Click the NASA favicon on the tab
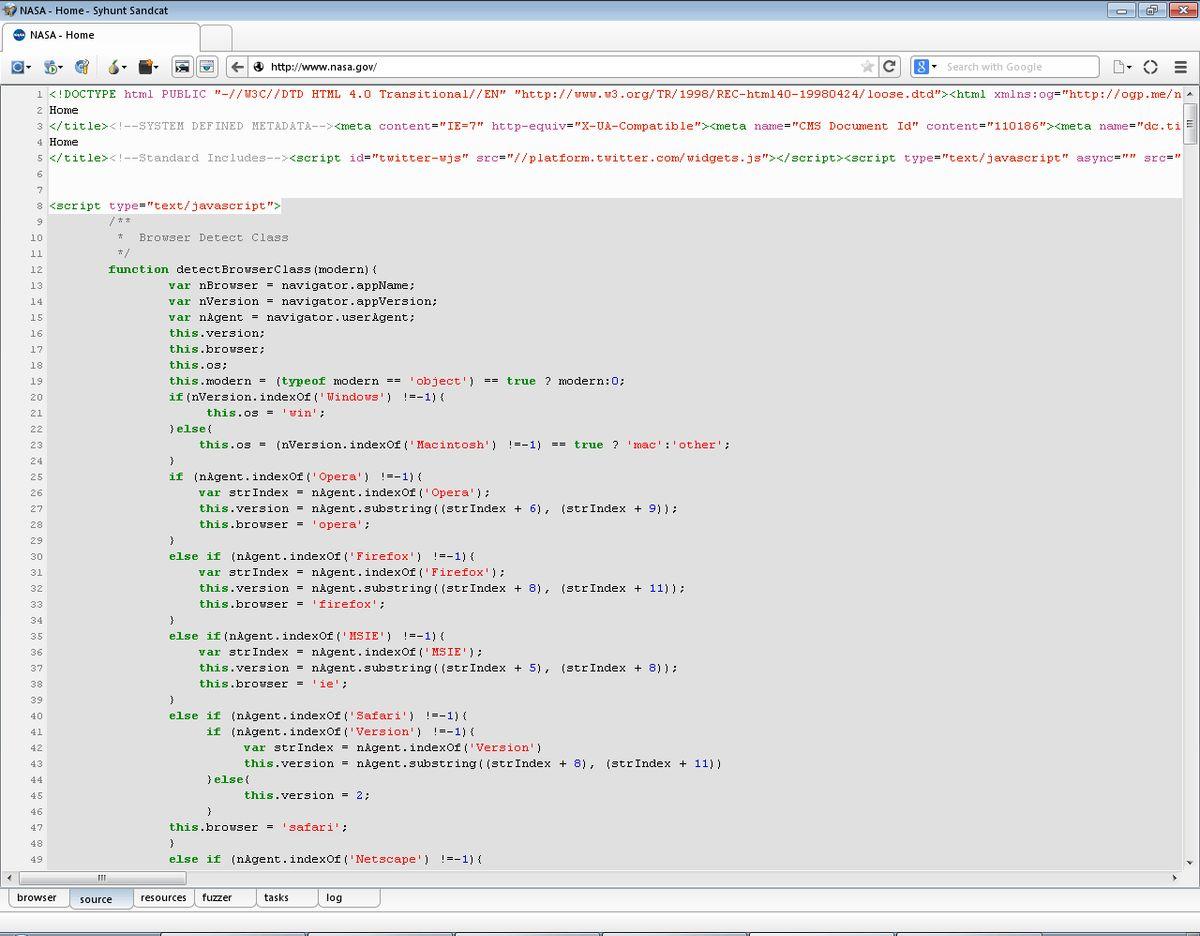The image size is (1200, 936). pos(19,35)
